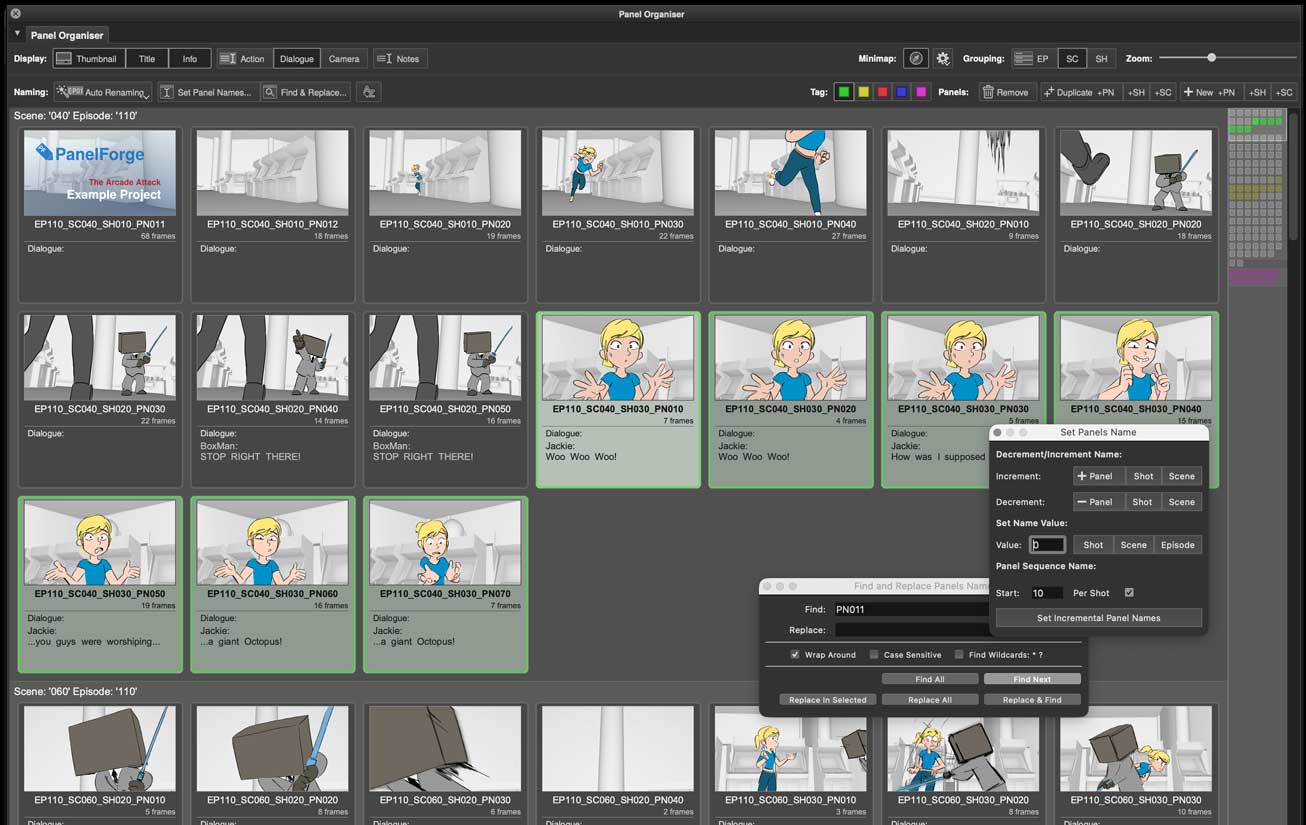Show Action text field on panels
Image resolution: width=1306 pixels, height=825 pixels.
coord(243,59)
